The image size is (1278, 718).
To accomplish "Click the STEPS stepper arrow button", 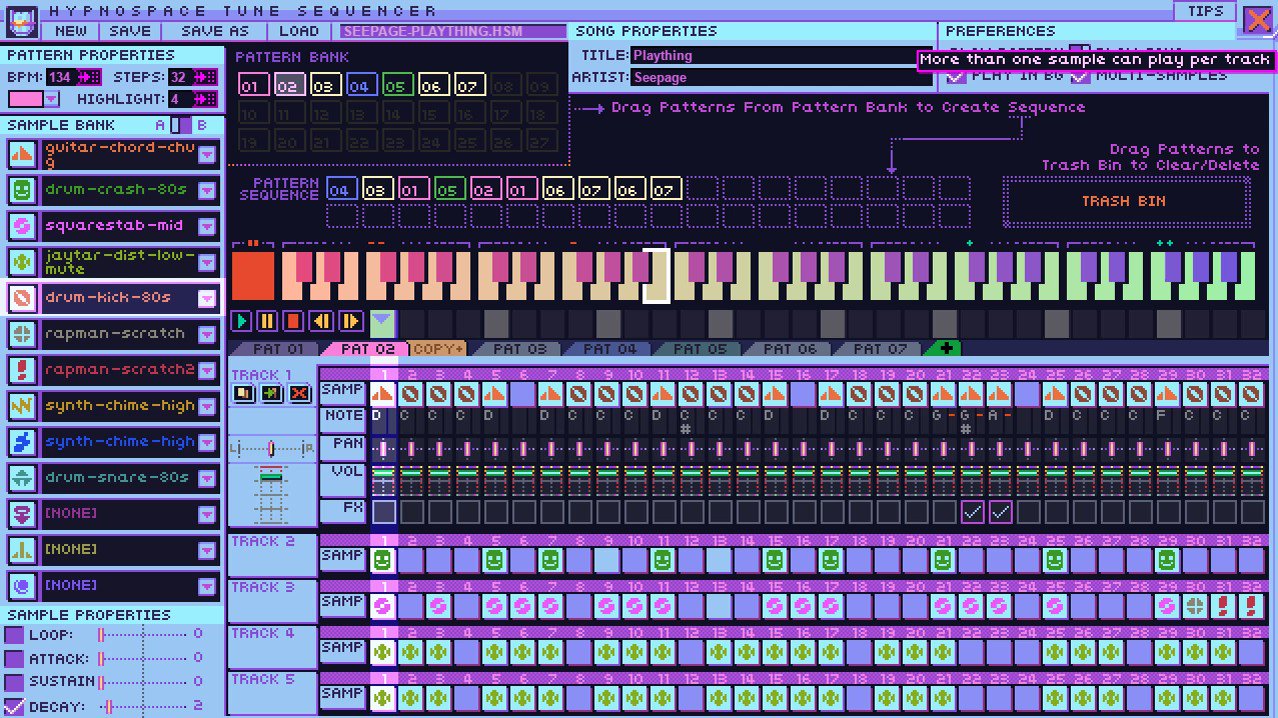I will pos(206,77).
